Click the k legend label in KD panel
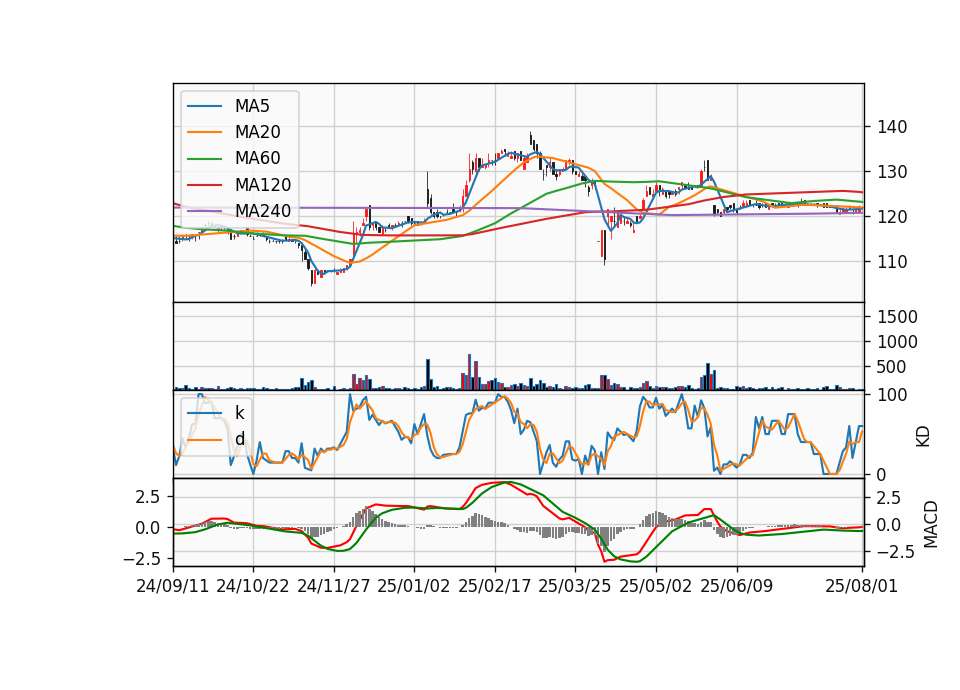This screenshot has width=960, height=690. pos(239,413)
